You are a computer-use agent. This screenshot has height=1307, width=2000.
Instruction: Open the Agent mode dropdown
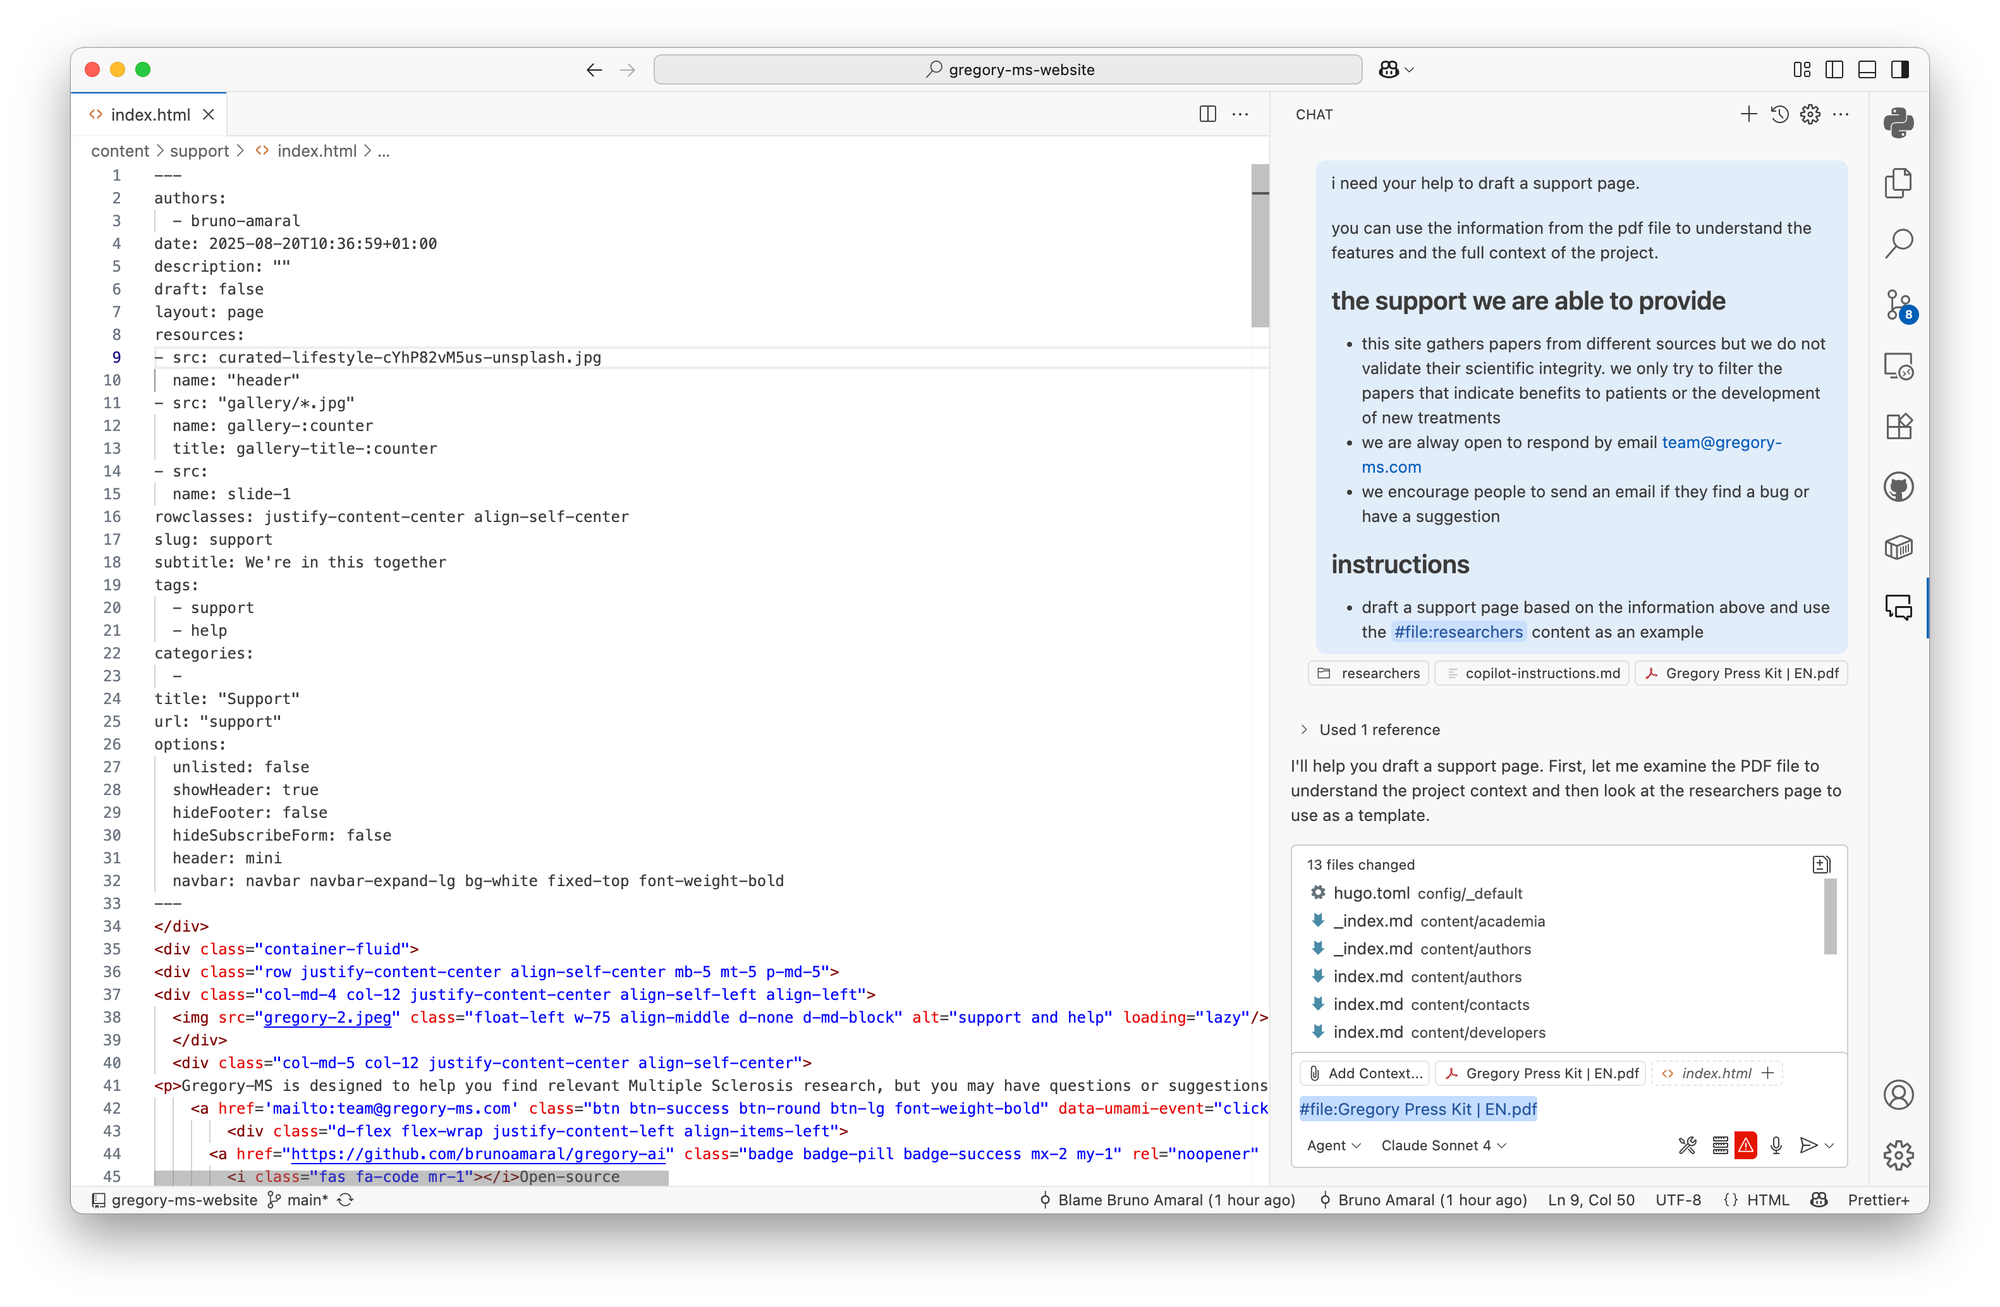[x=1334, y=1146]
